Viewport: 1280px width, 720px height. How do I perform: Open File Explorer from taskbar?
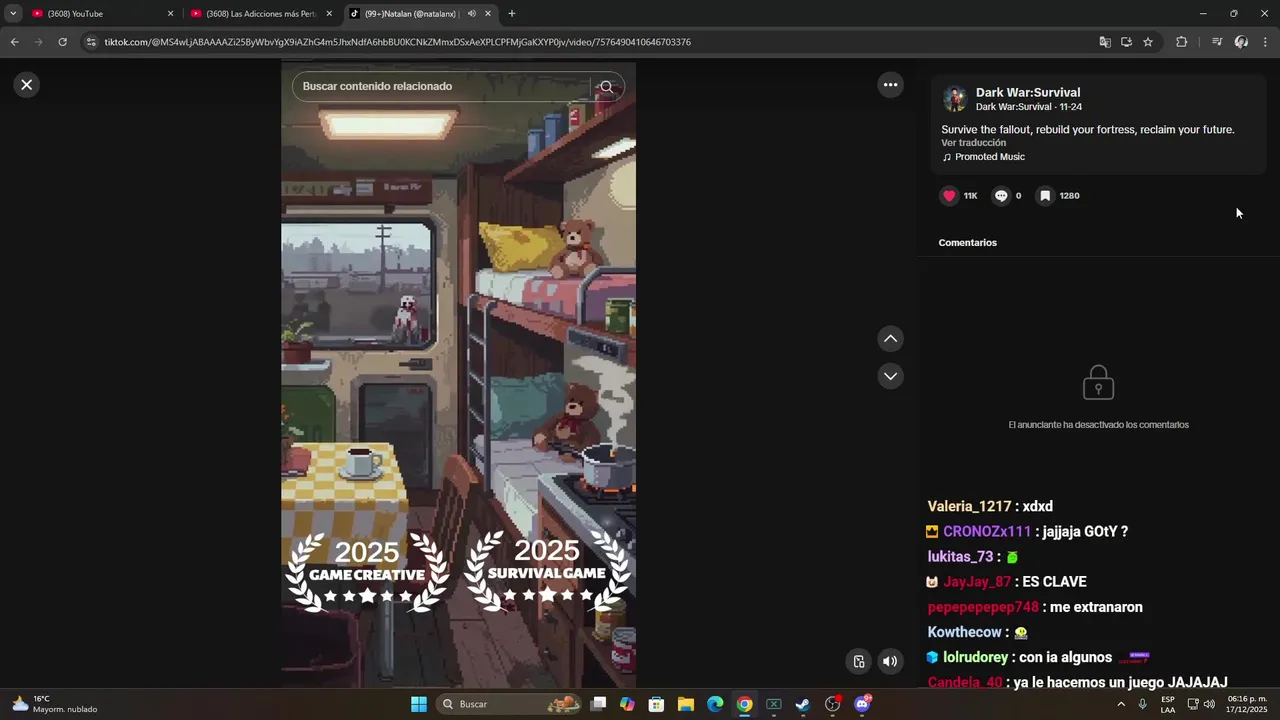[x=686, y=704]
